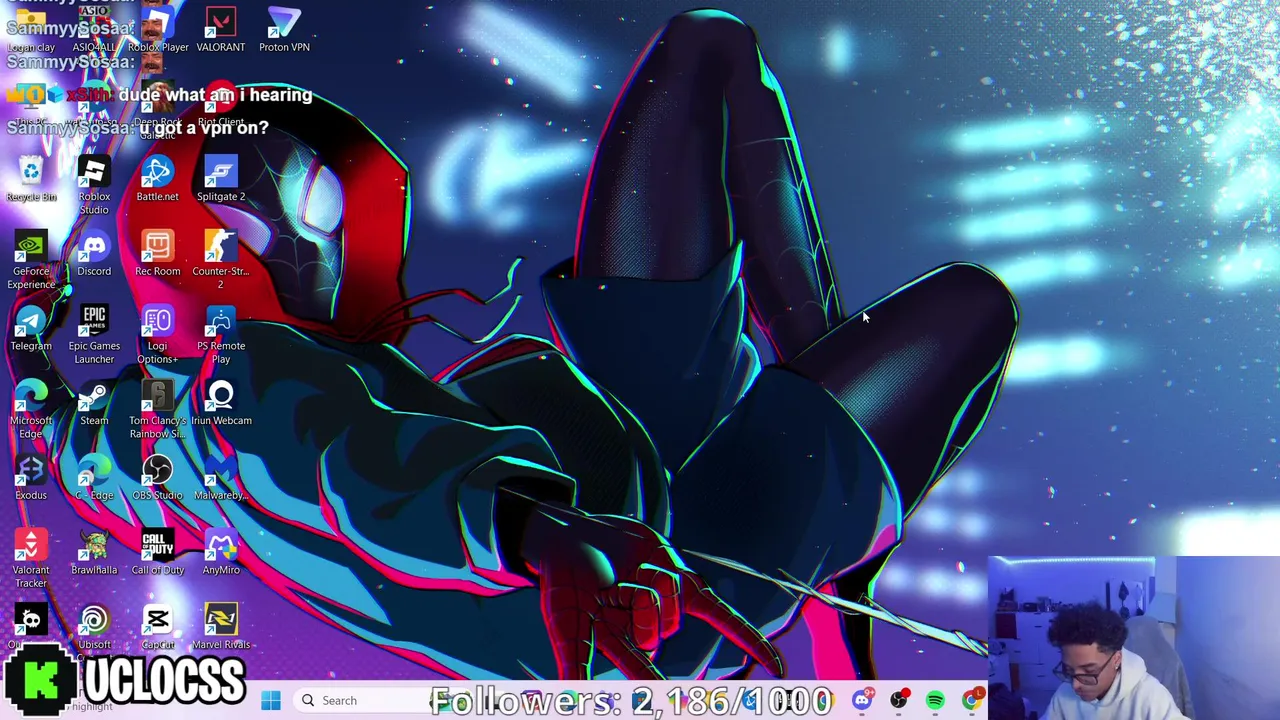The width and height of the screenshot is (1280, 720).
Task: Launch the CapCut desktop shortcut
Action: (x=157, y=627)
